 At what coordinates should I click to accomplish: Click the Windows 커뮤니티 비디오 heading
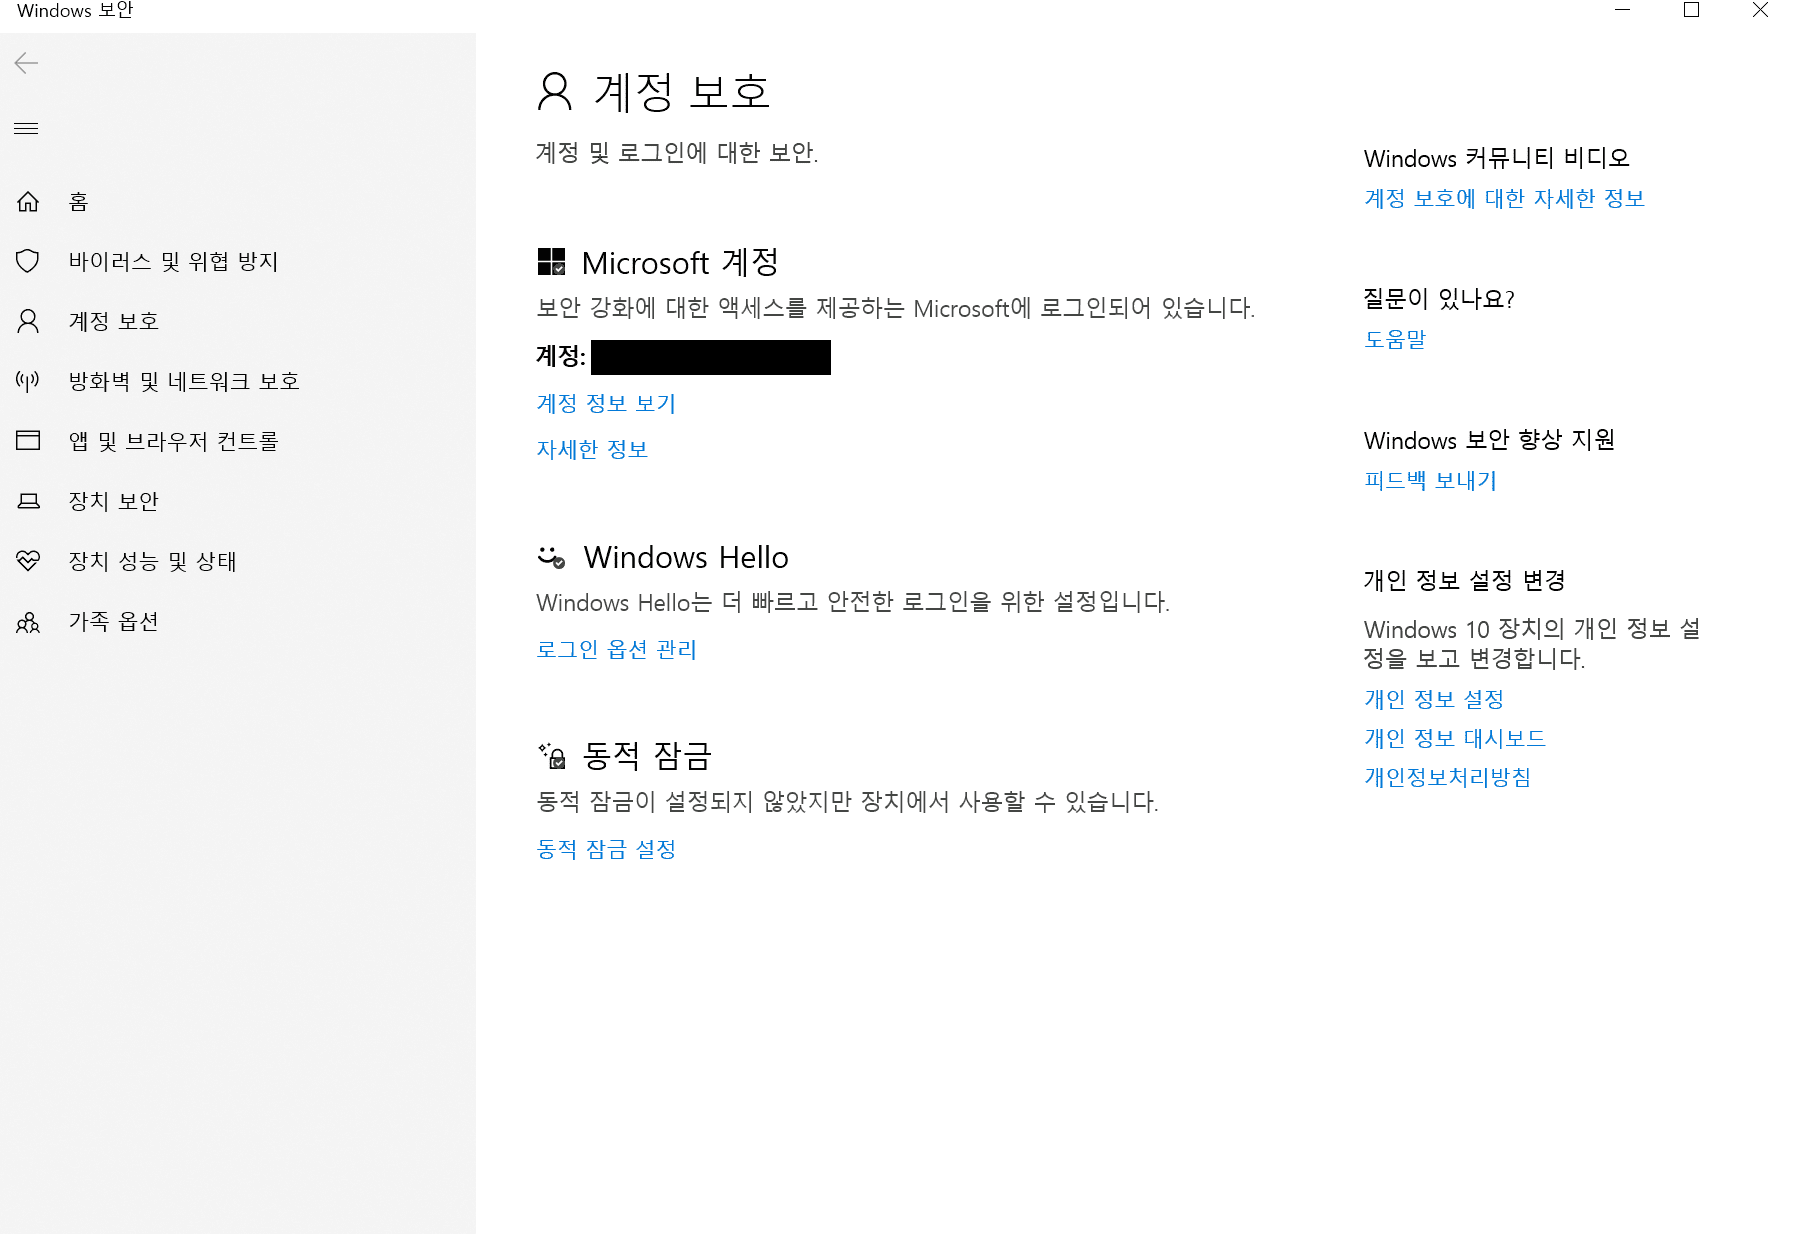click(x=1497, y=158)
